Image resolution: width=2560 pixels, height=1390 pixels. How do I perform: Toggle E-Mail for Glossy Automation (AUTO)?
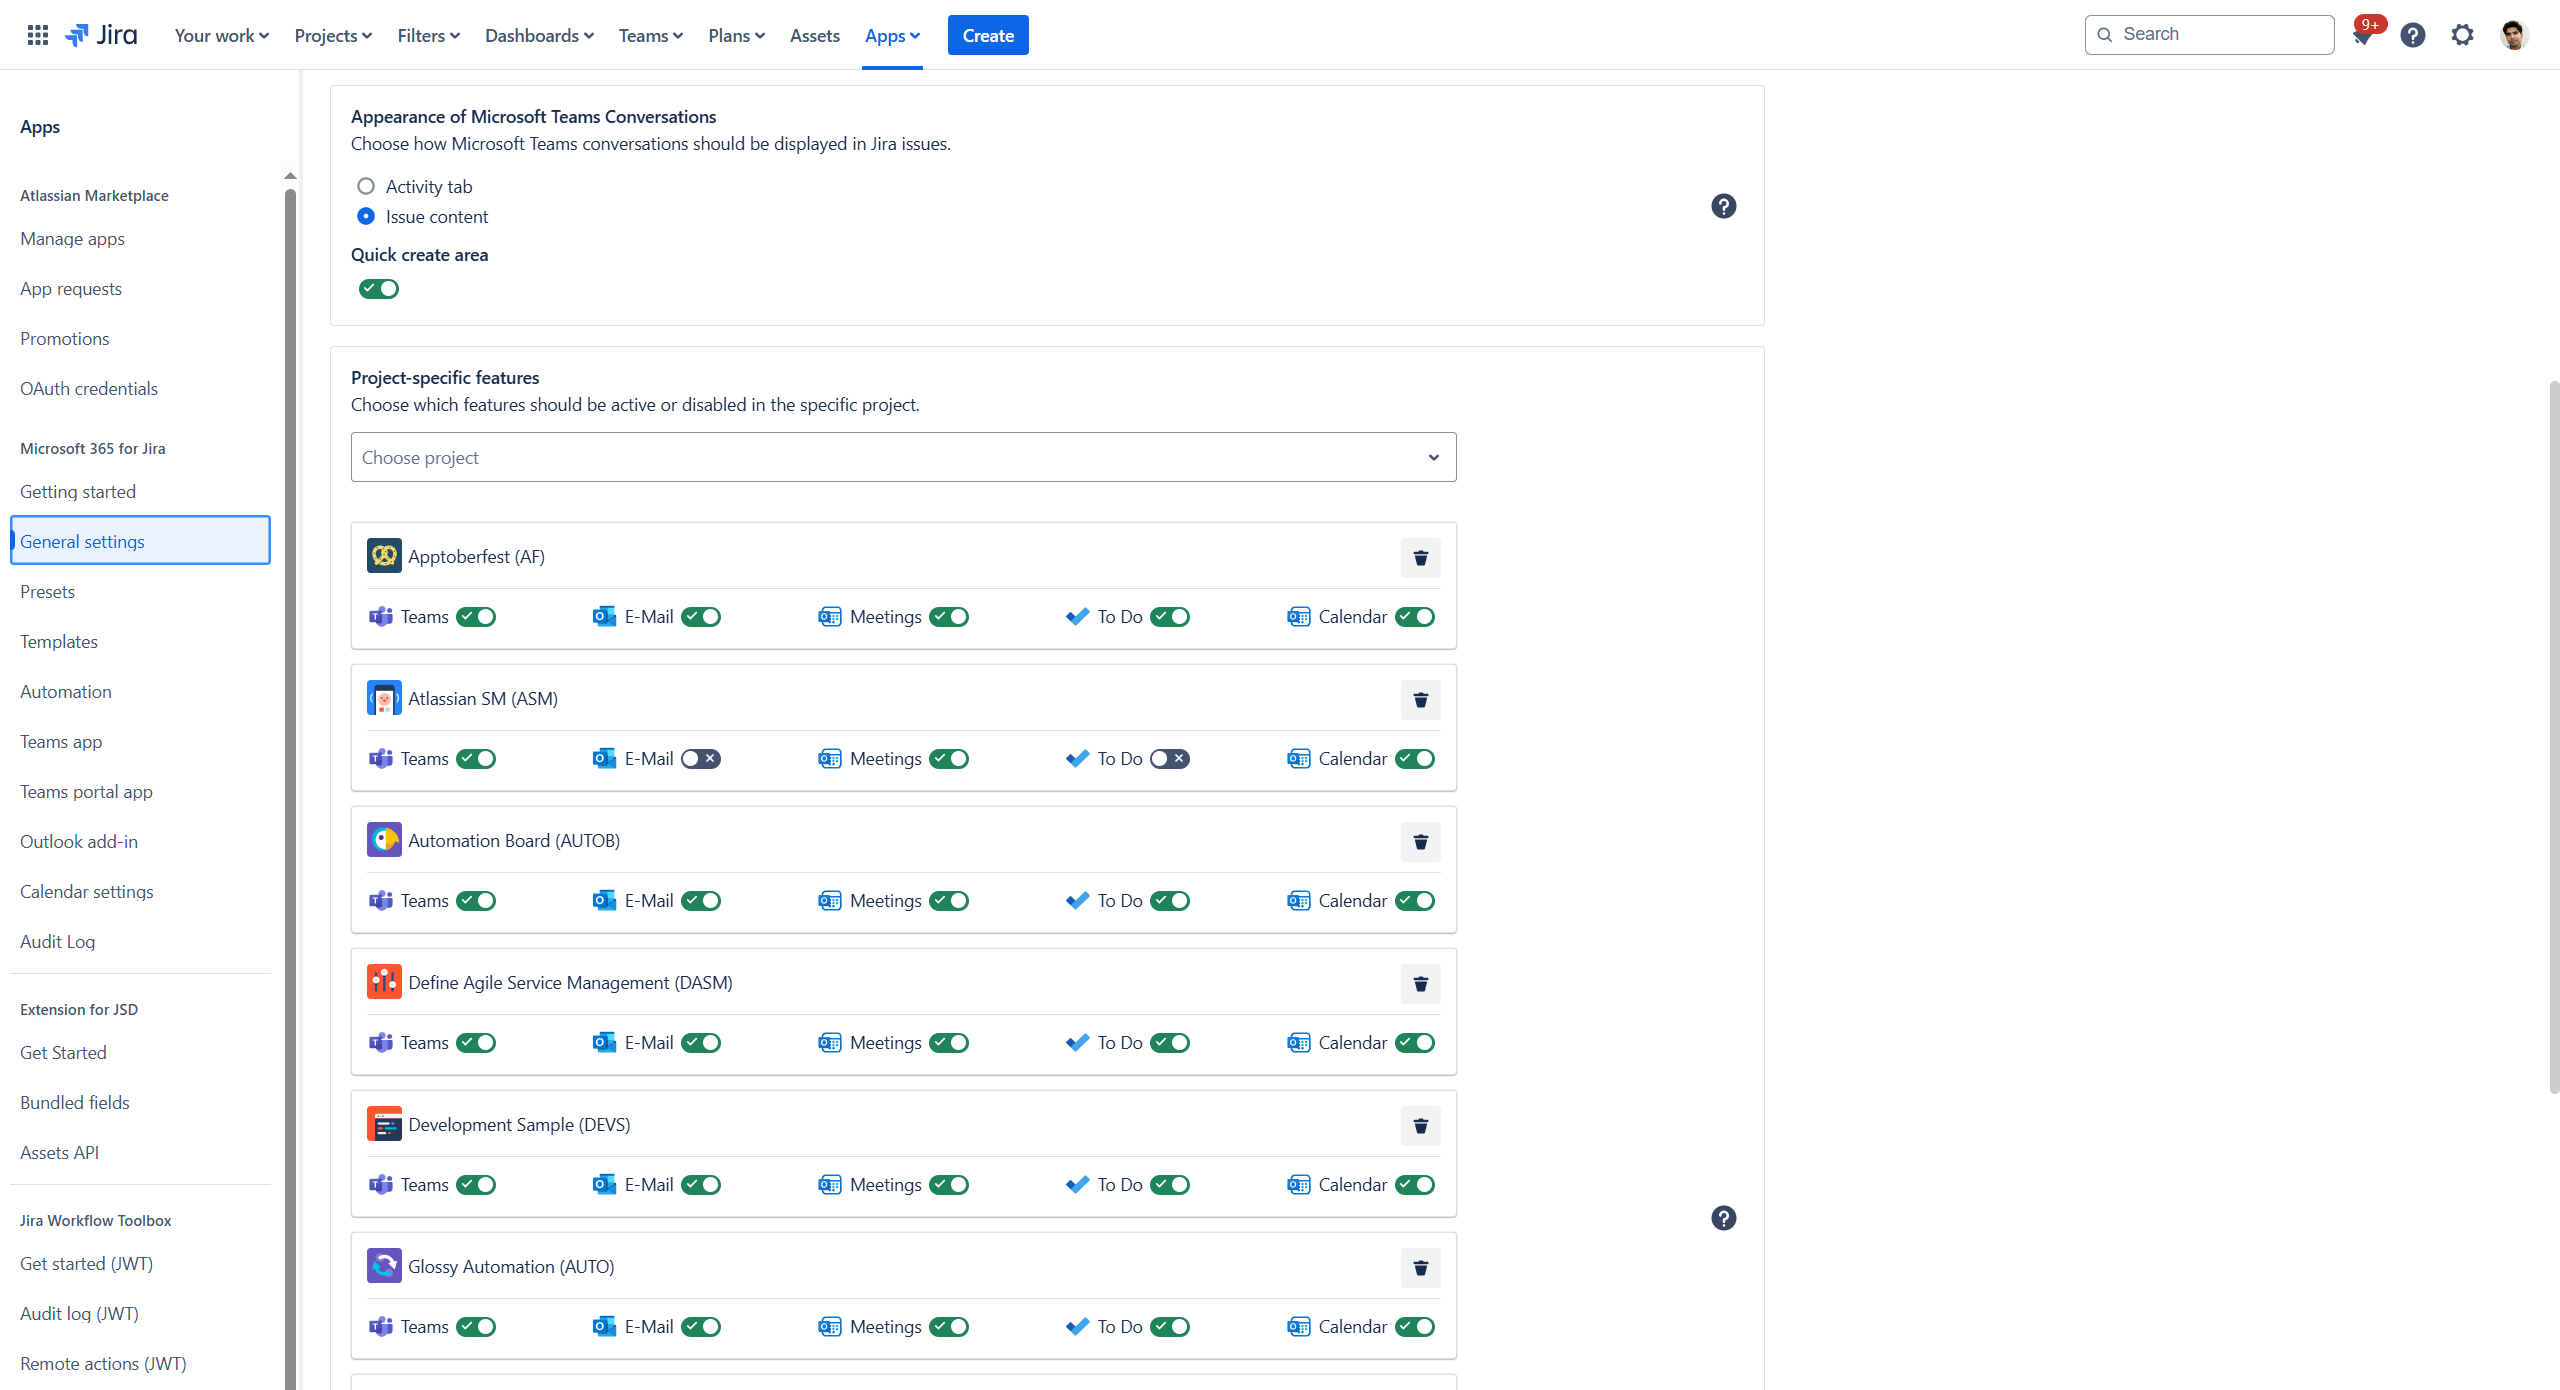tap(701, 1327)
